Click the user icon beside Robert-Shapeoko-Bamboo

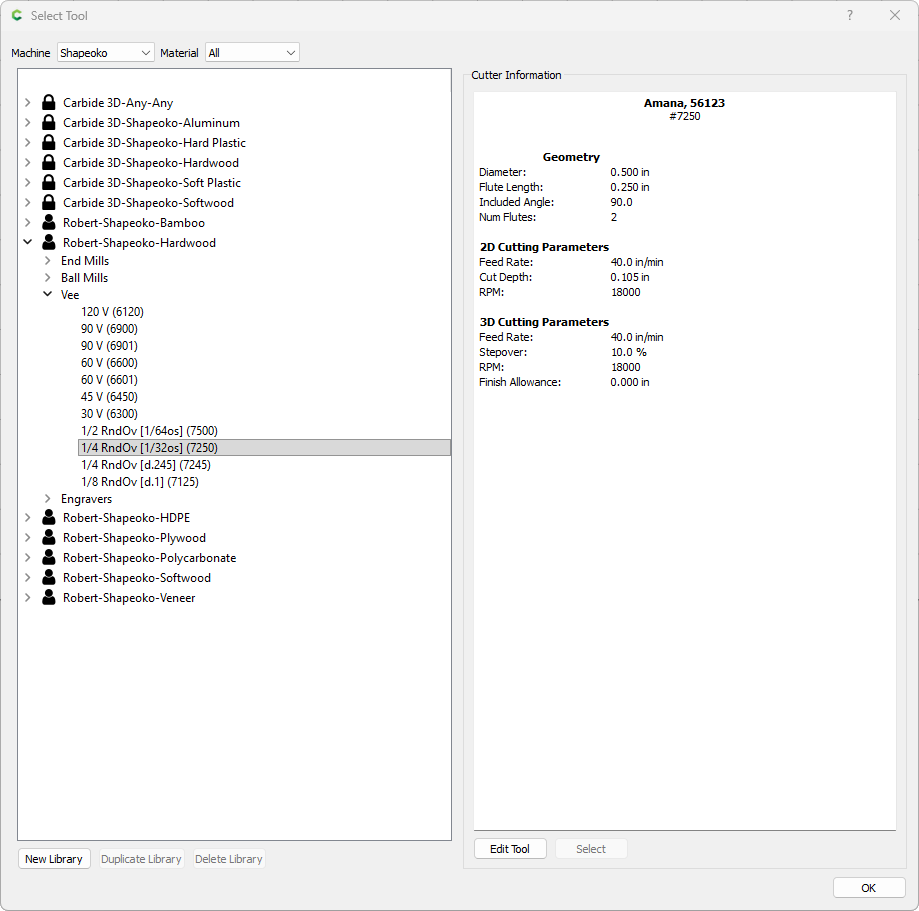(x=48, y=223)
